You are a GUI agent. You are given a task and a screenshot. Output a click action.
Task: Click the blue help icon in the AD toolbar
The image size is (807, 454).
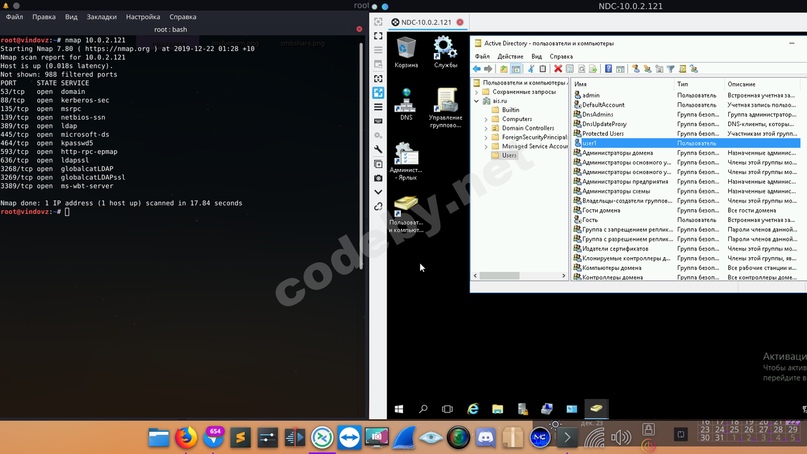[x=607, y=69]
